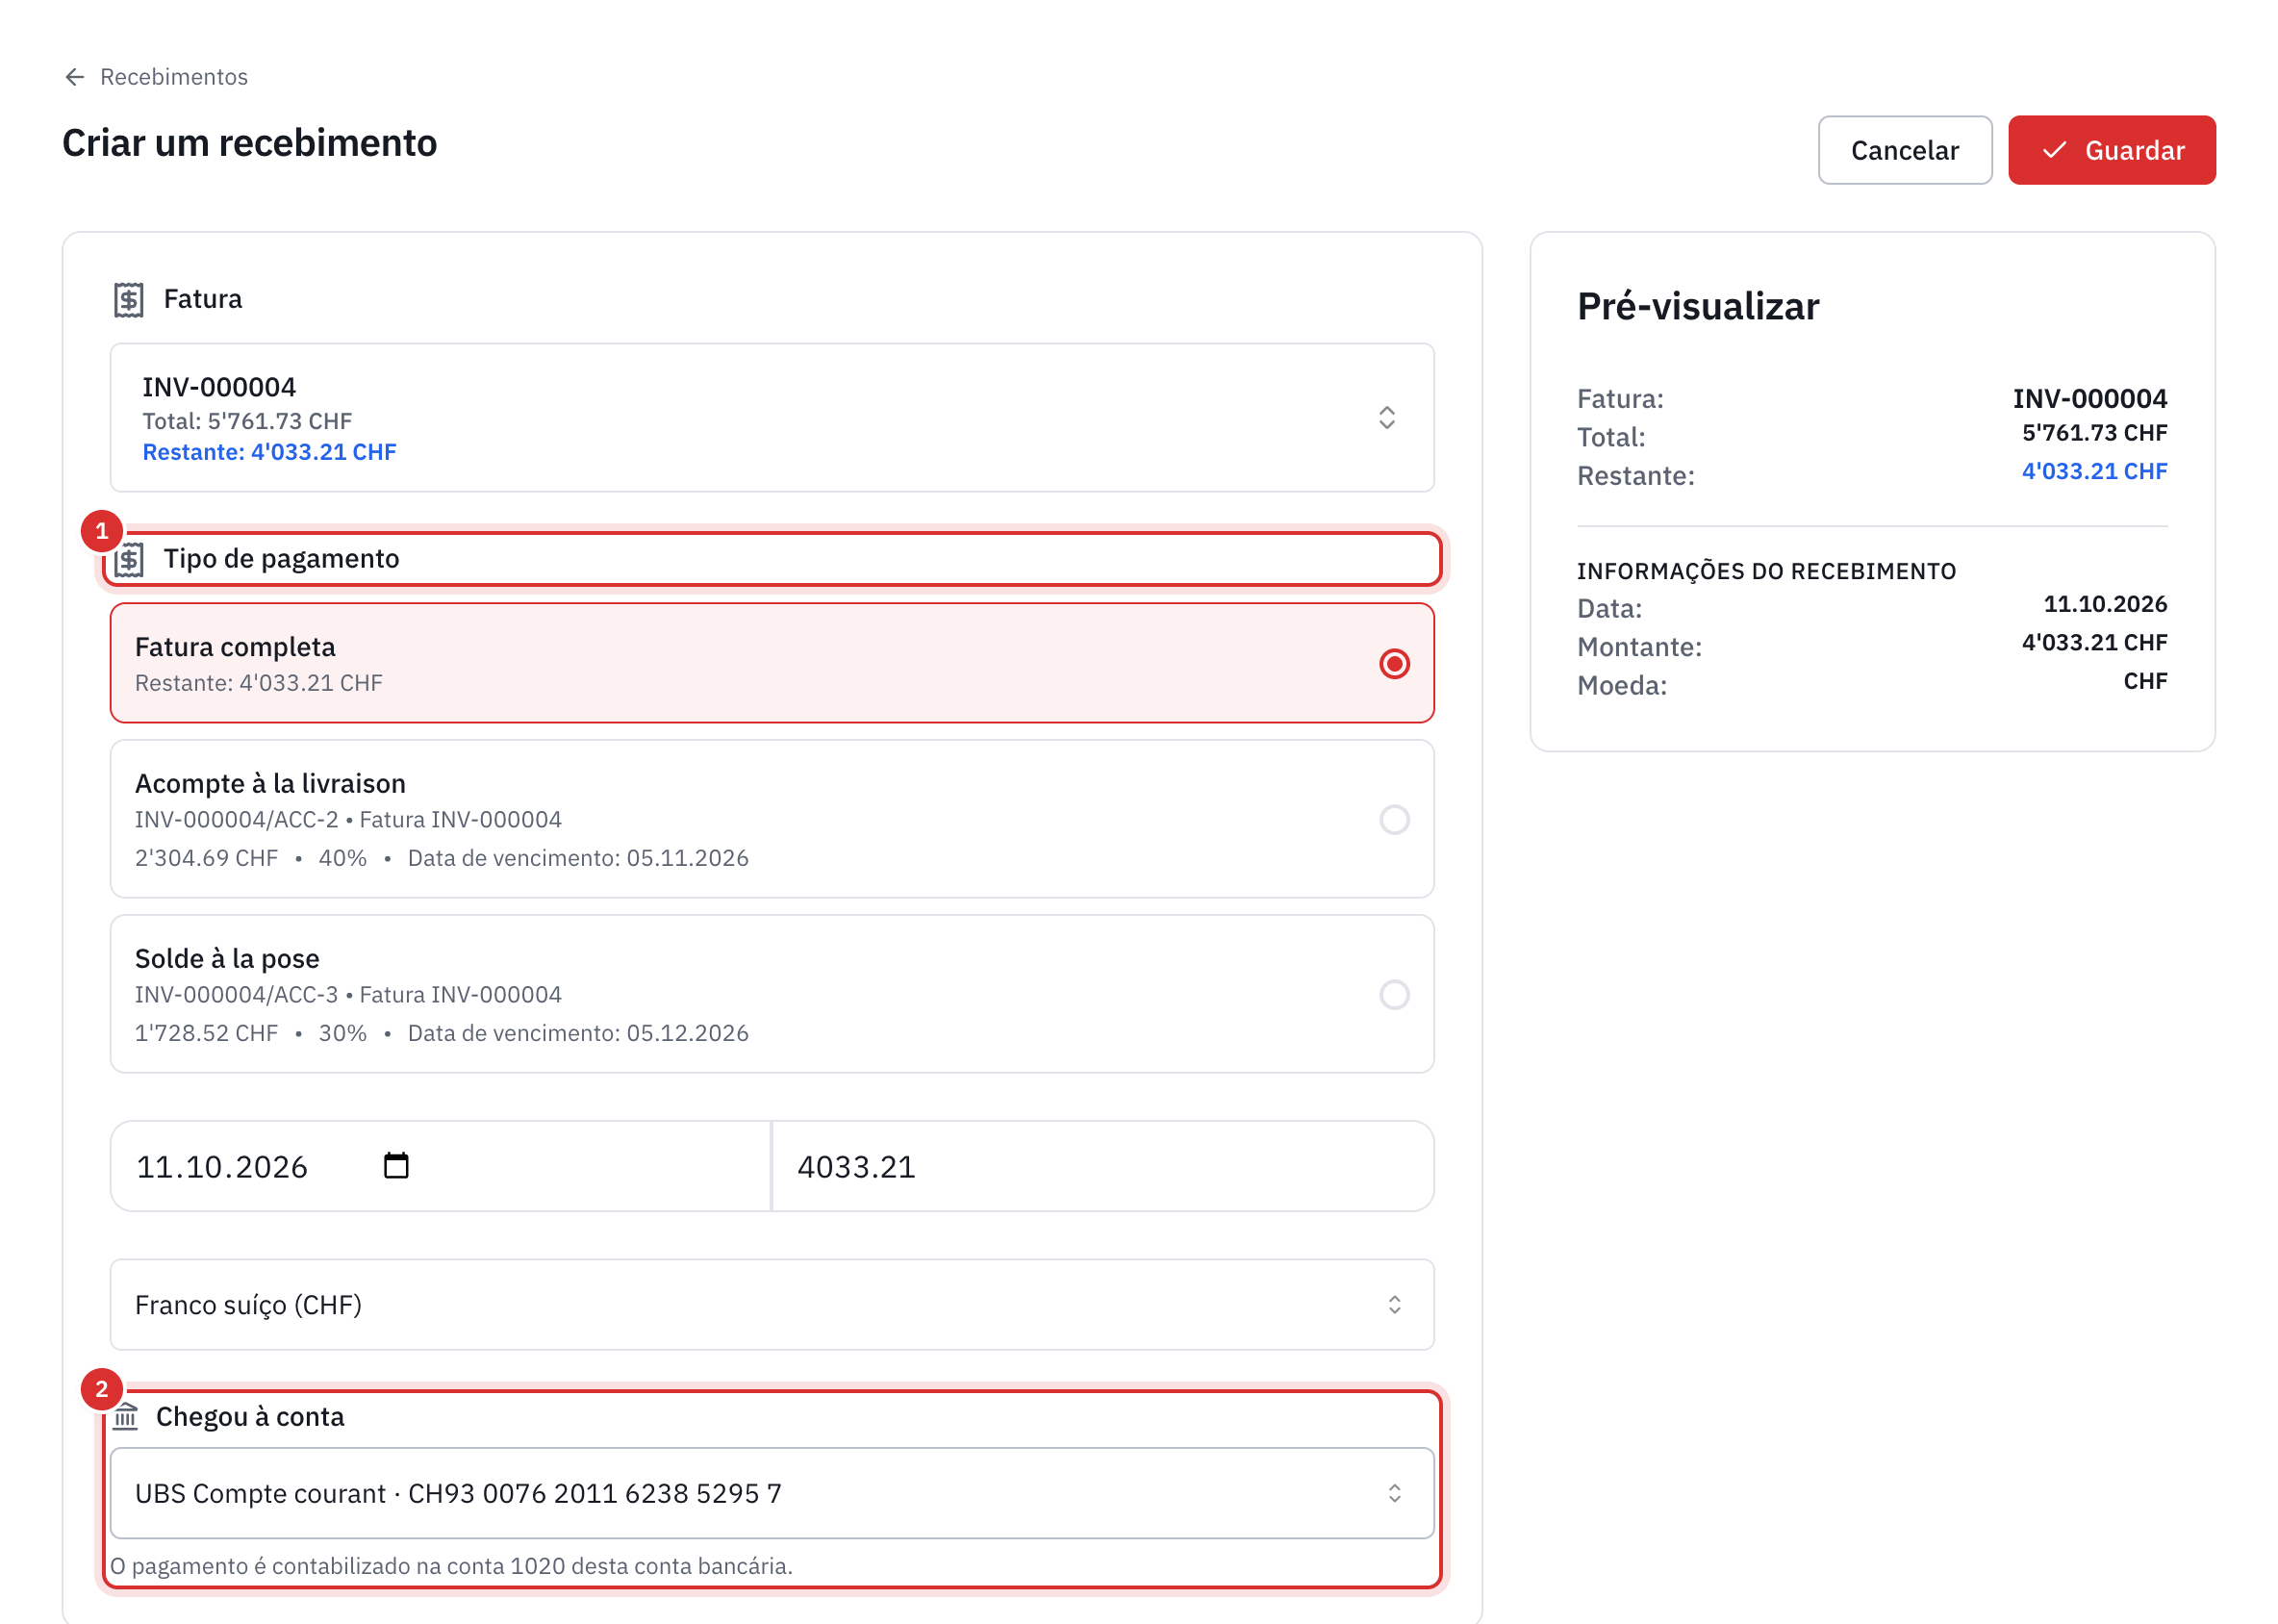This screenshot has height=1624, width=2278.
Task: Open the UBS Compte courant account dropdown
Action: pyautogui.click(x=772, y=1494)
